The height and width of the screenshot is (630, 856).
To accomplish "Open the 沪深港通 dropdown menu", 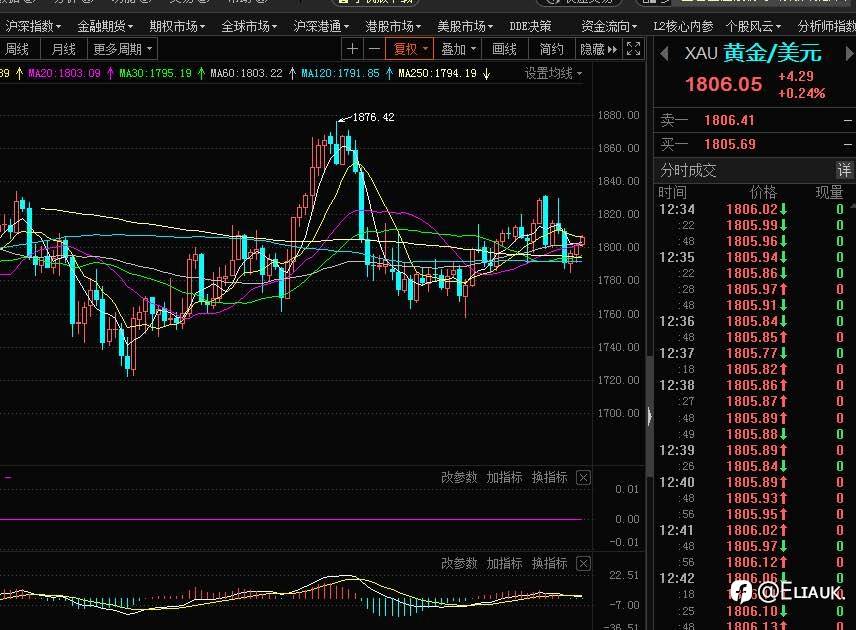I will tap(322, 26).
